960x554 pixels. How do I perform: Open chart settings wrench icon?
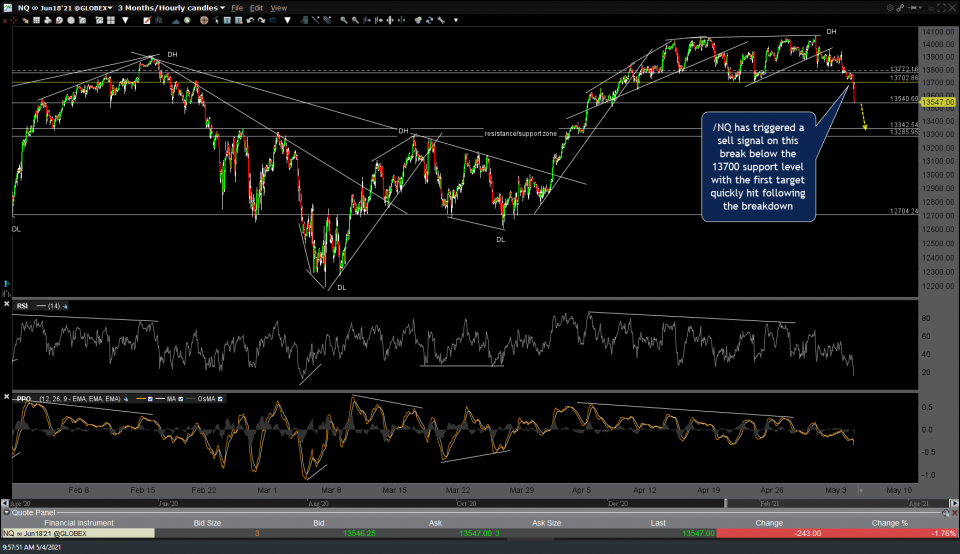pos(441,20)
